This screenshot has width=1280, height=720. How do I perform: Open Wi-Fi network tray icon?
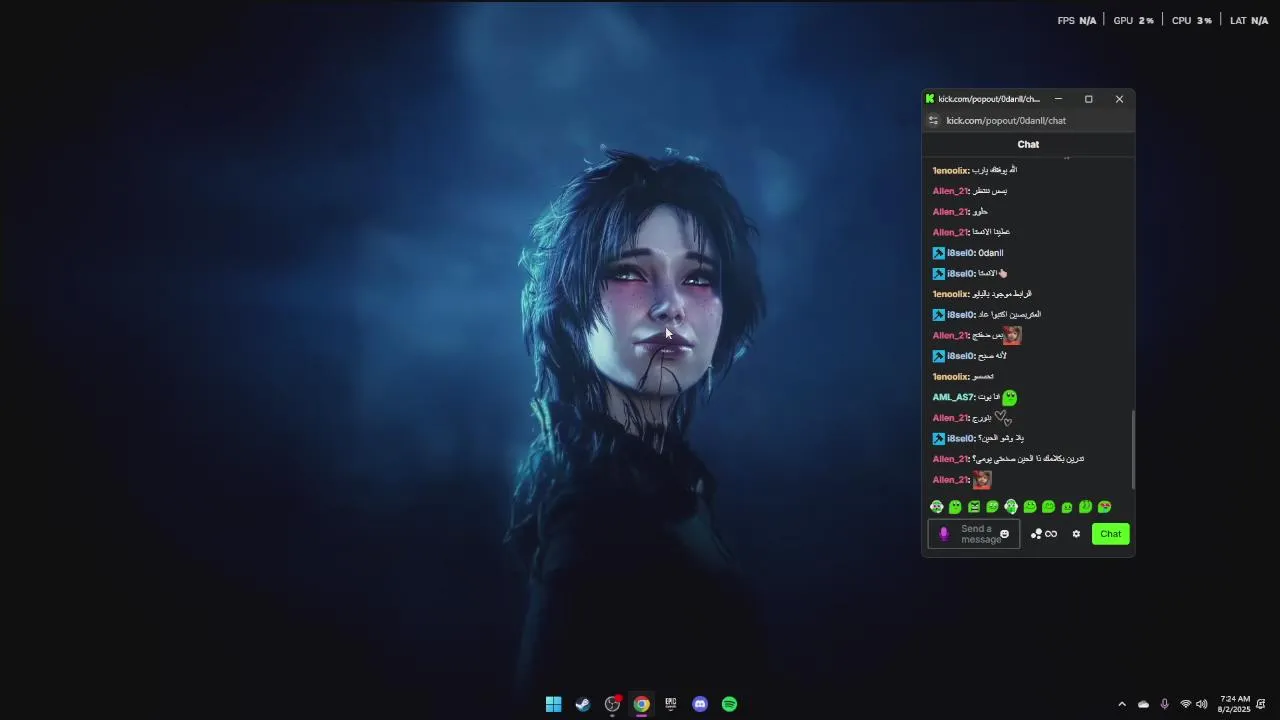coord(1185,704)
